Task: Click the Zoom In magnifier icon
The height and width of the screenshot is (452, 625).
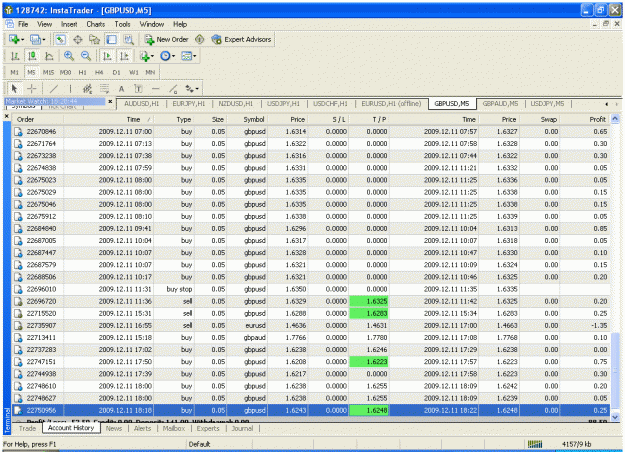Action: (x=69, y=56)
